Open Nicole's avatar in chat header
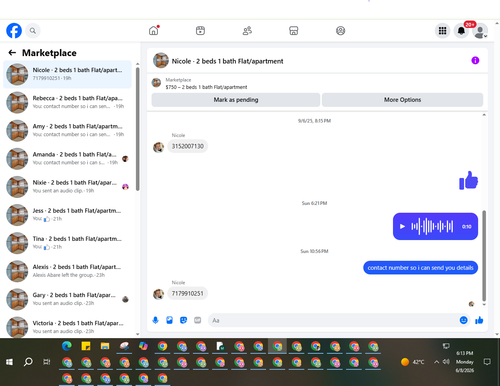 [161, 60]
